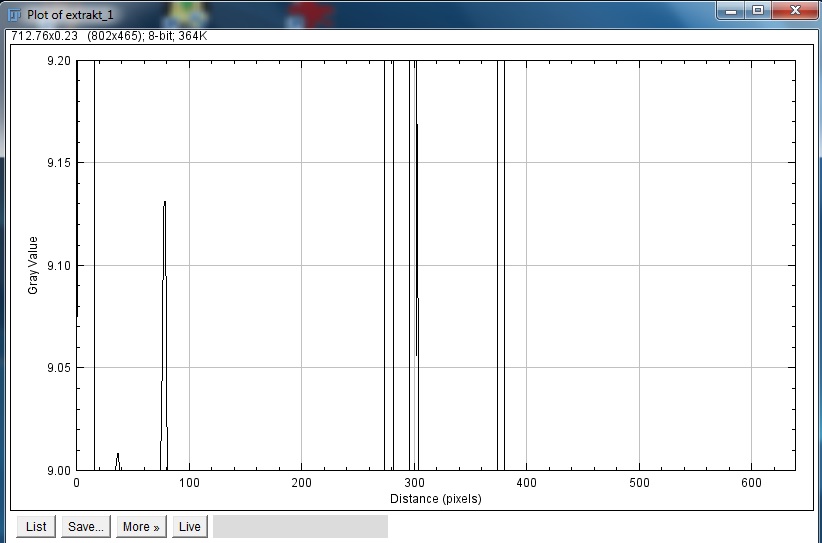
Task: Click the 9.10 y-axis tick label
Action: click(59, 266)
